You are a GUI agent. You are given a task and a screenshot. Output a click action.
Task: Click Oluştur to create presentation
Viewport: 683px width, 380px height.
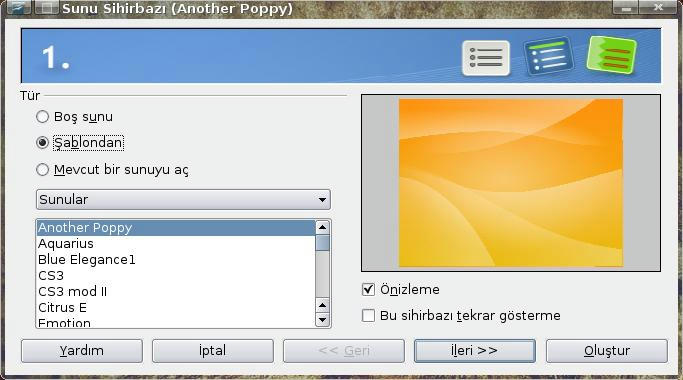tap(607, 351)
